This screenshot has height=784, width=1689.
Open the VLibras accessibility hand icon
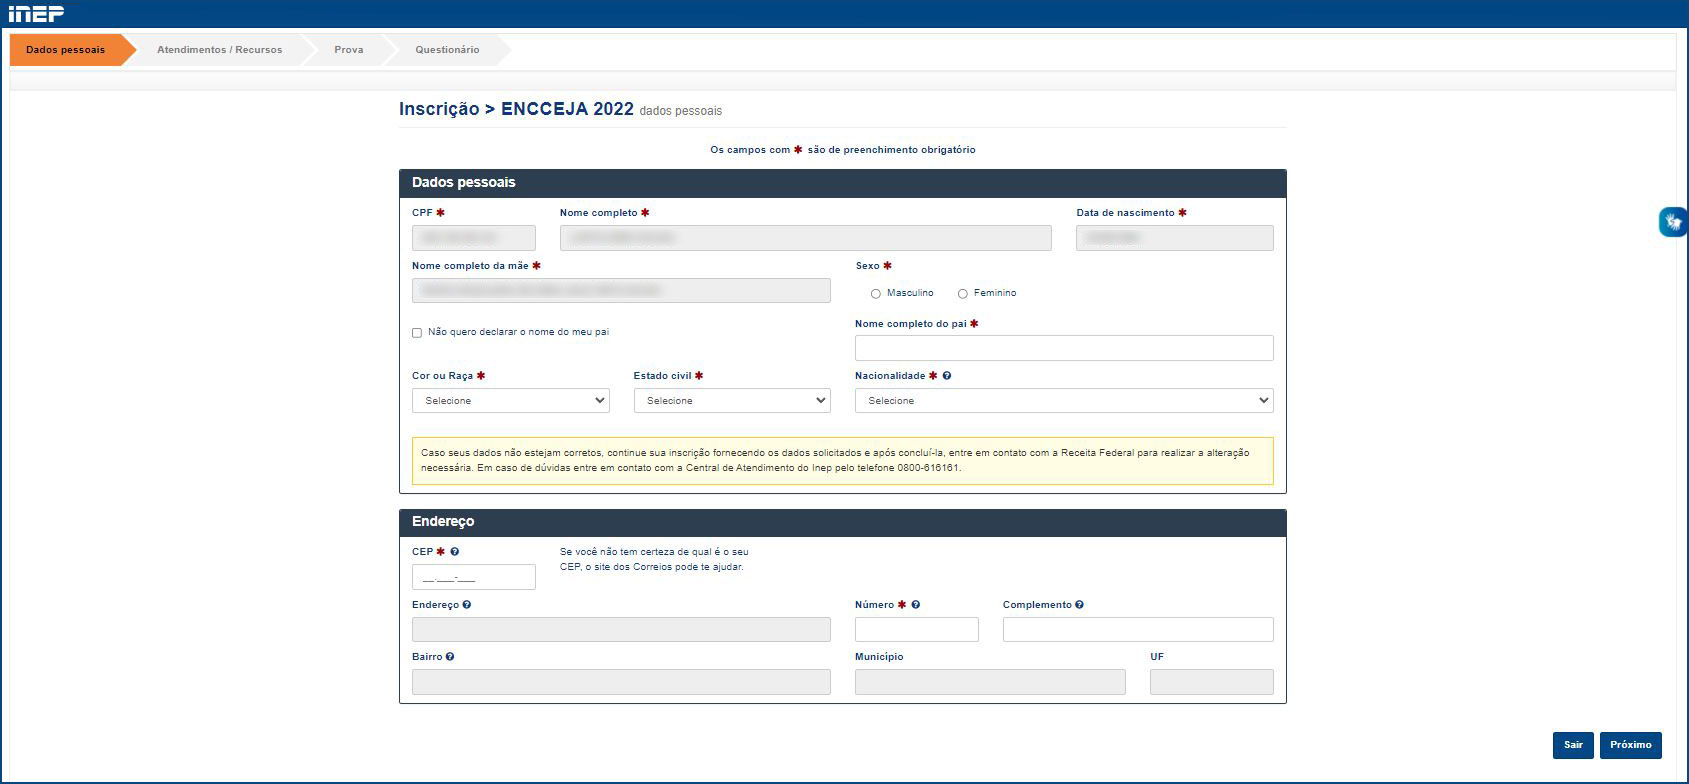tap(1673, 222)
